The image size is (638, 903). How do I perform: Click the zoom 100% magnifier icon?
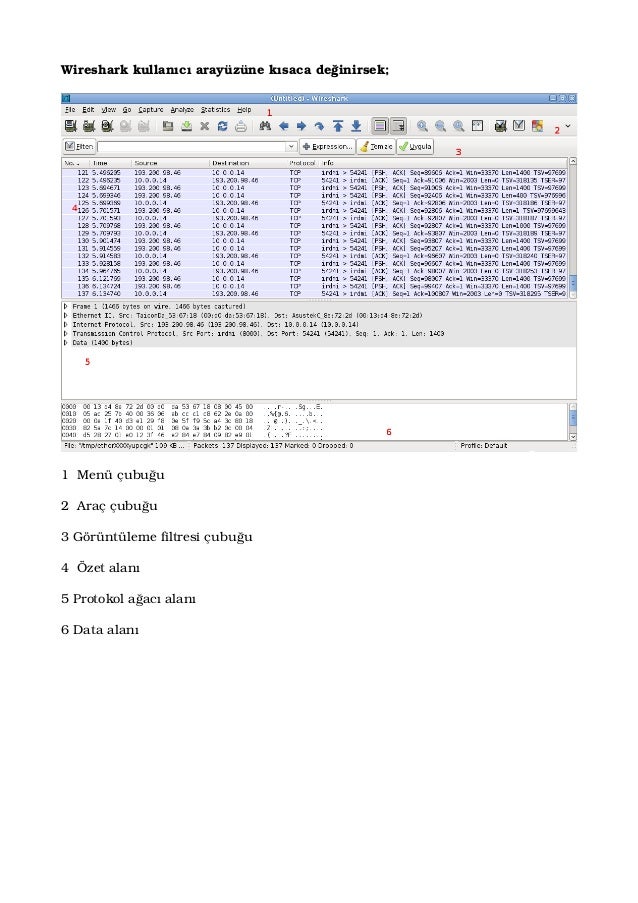pos(458,126)
